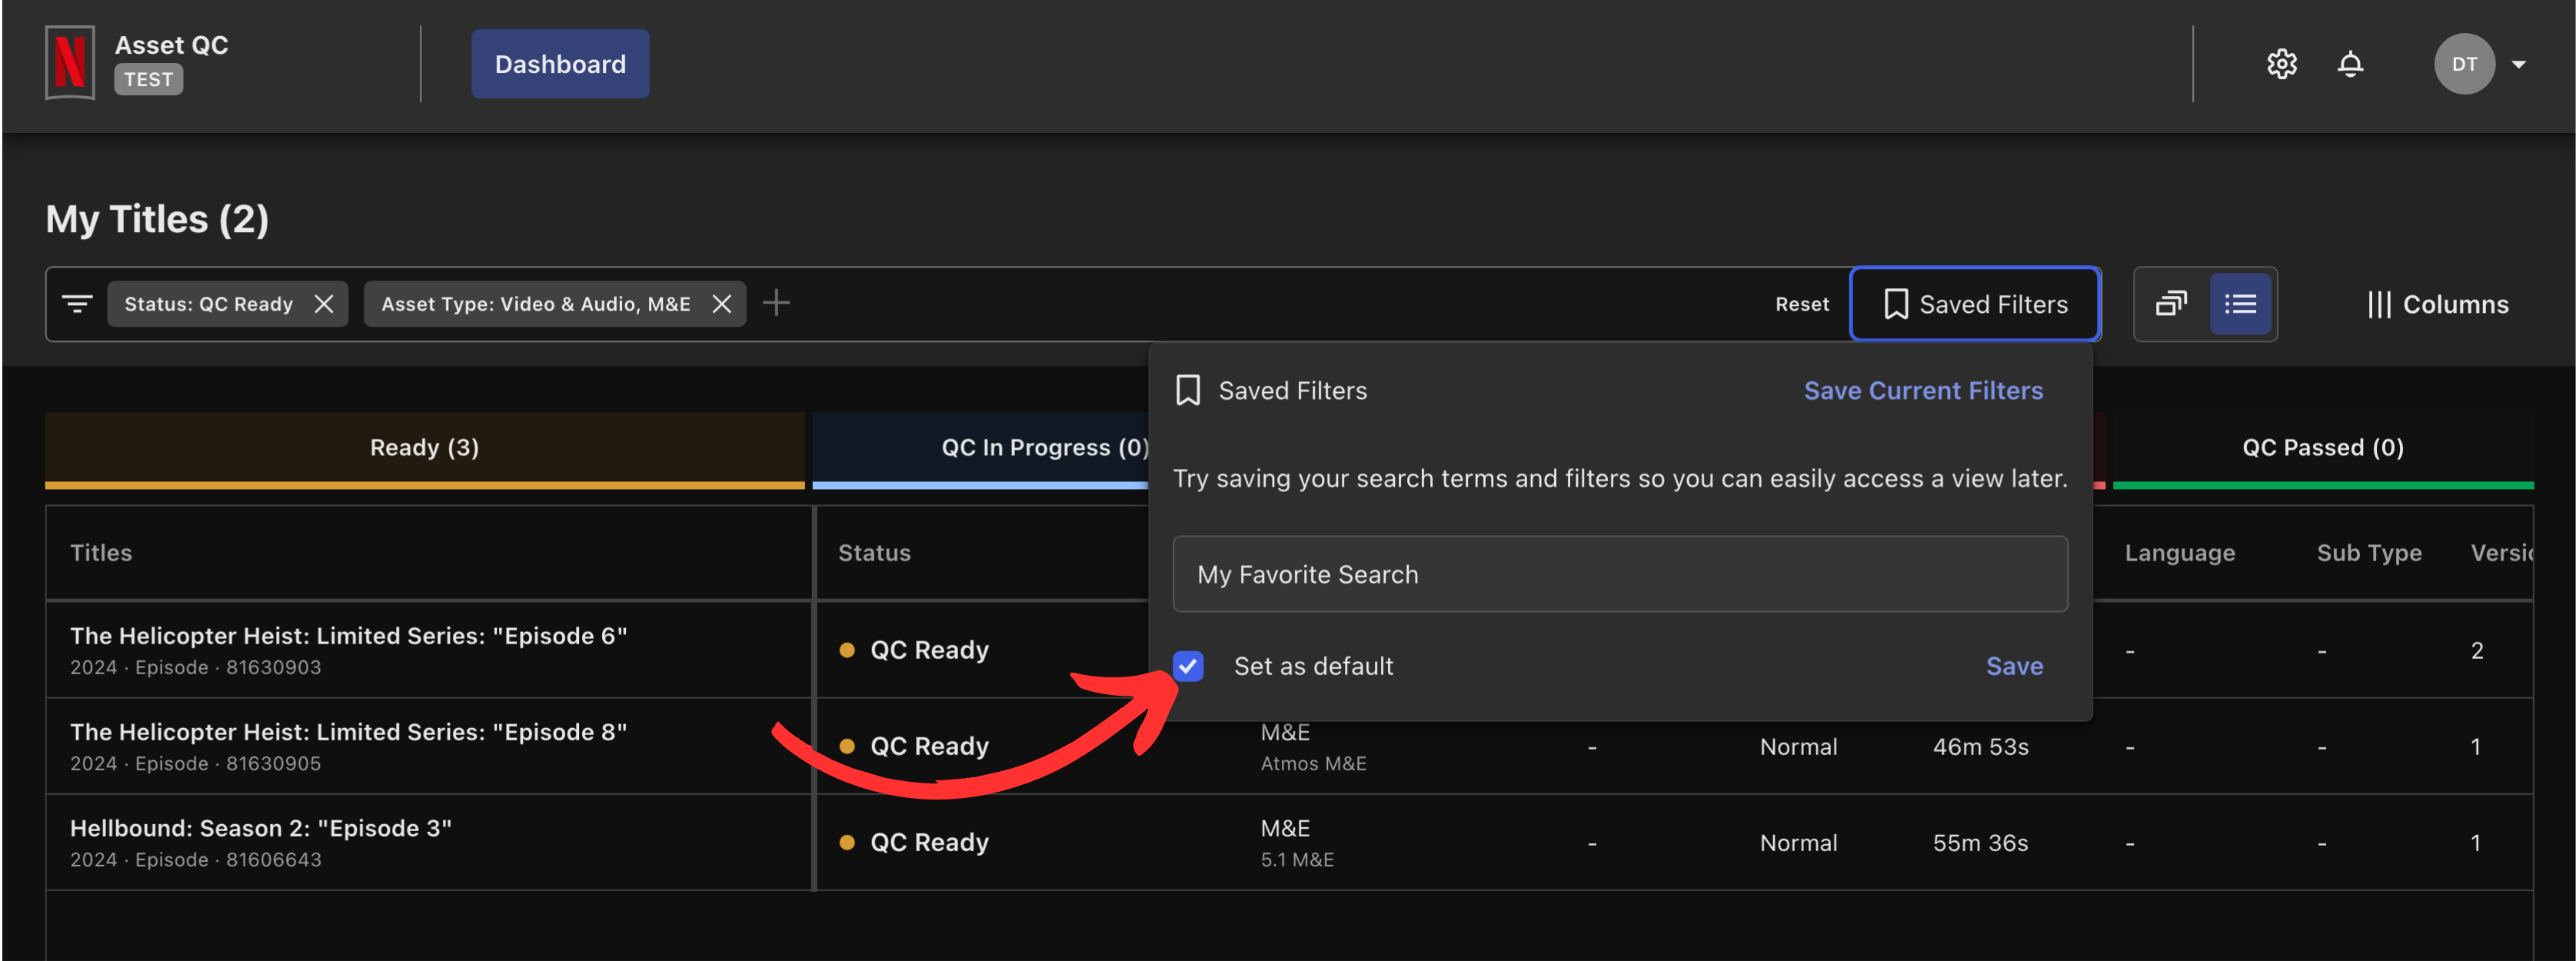Remove the Status: QC Ready filter
2576x961 pixels.
[323, 304]
